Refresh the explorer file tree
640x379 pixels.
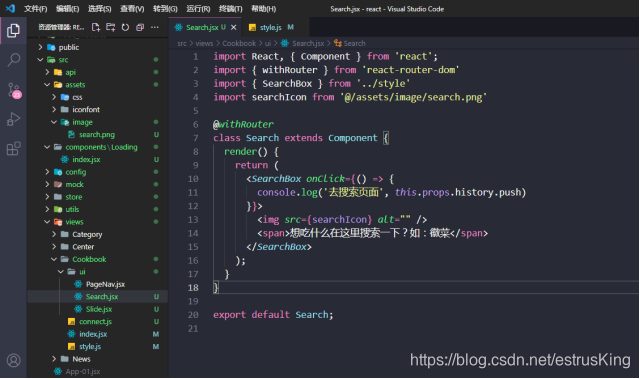125,27
